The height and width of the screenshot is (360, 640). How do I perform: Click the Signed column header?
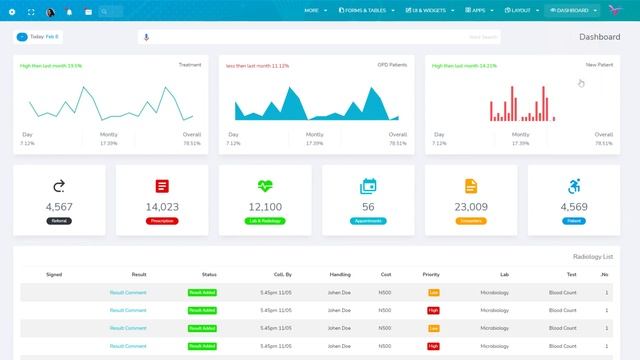[54, 275]
